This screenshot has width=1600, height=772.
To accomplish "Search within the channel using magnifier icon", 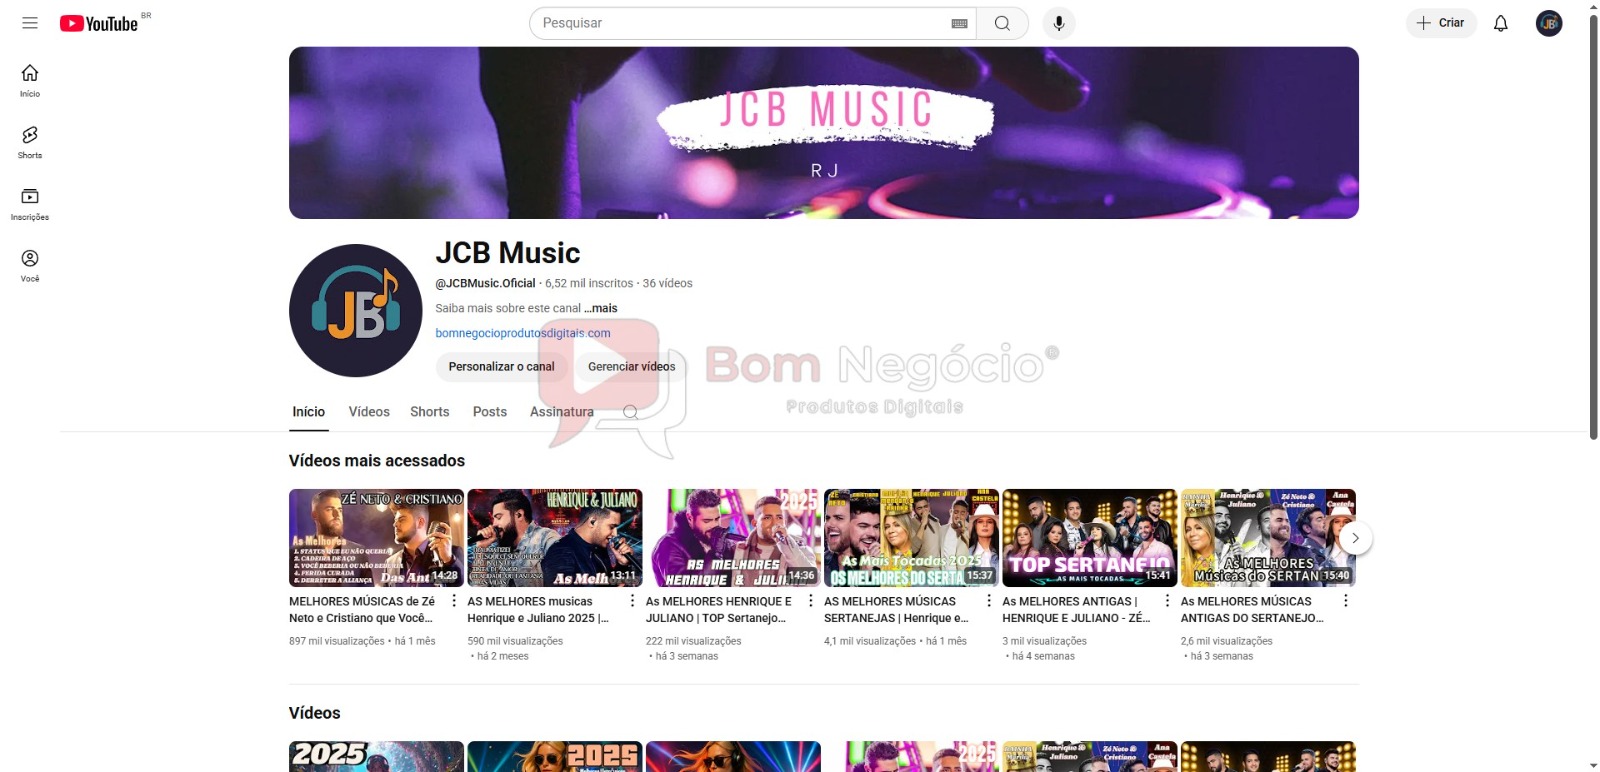I will pyautogui.click(x=630, y=412).
